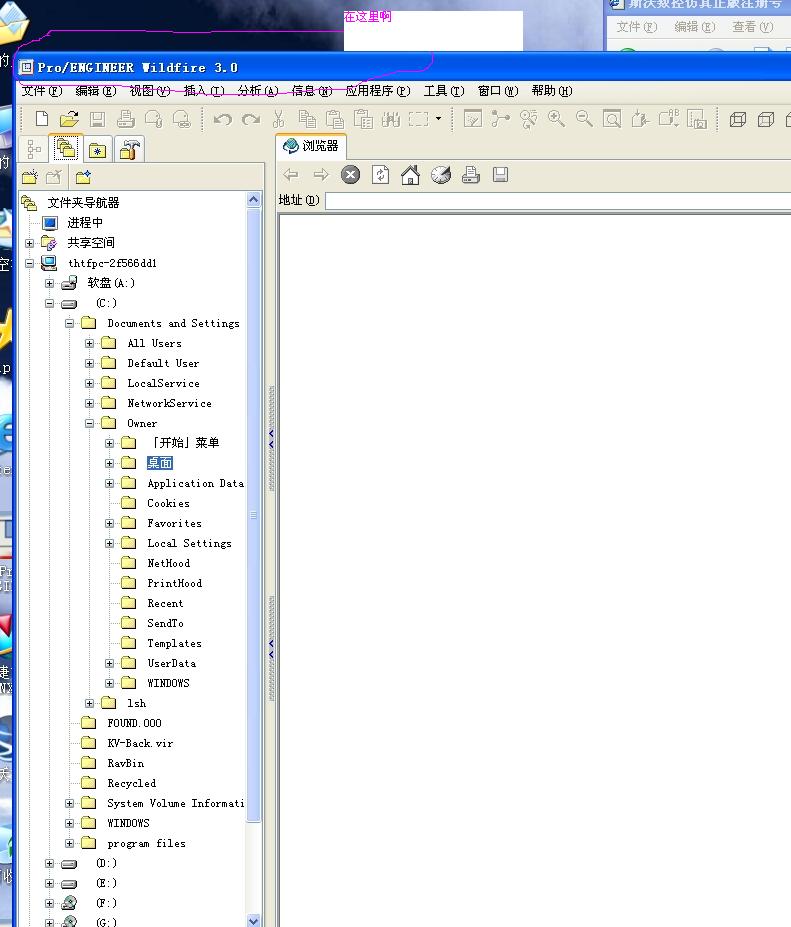Expand the 软盘 (A:) drive node
Screen dimensions: 791x927
coord(49,284)
